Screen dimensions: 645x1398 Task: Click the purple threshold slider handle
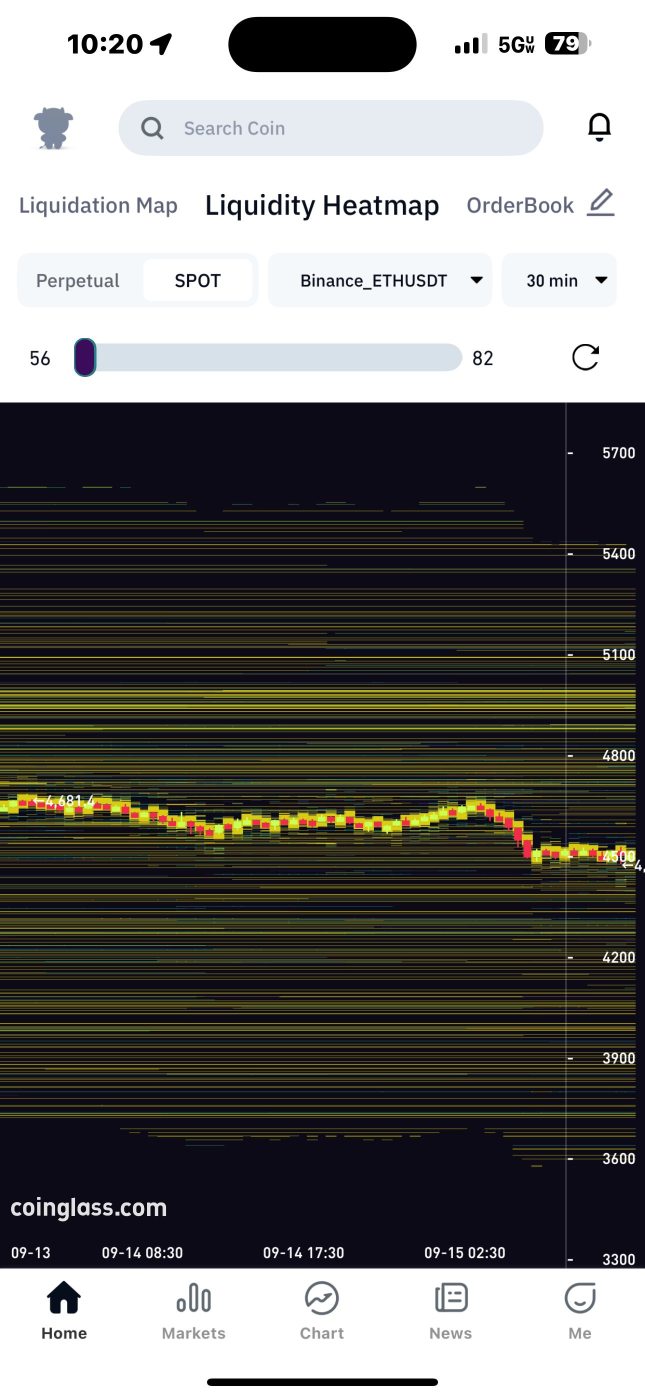(85, 358)
